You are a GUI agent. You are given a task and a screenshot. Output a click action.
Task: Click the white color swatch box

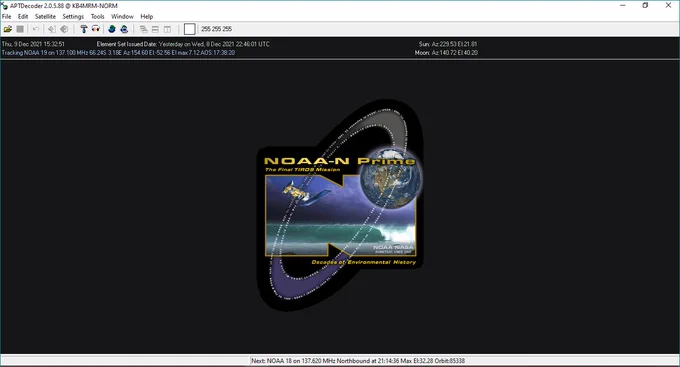[x=190, y=29]
